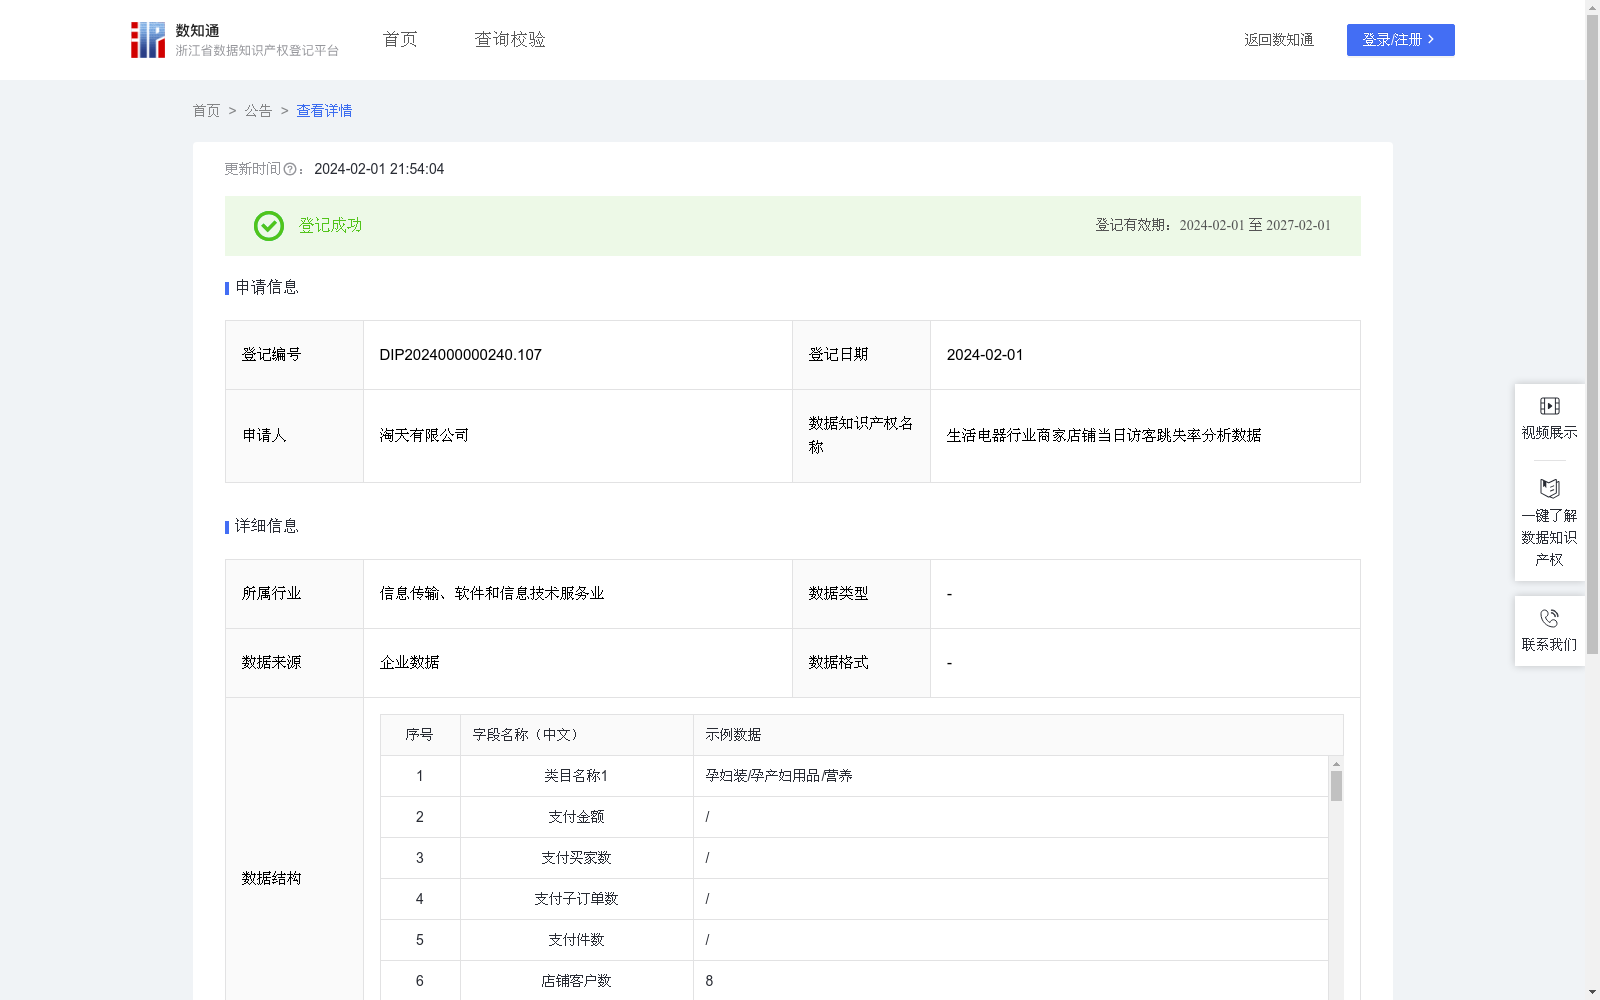The height and width of the screenshot is (1000, 1600).
Task: Click the 一键了解数据知识产权 book icon
Action: (1549, 488)
